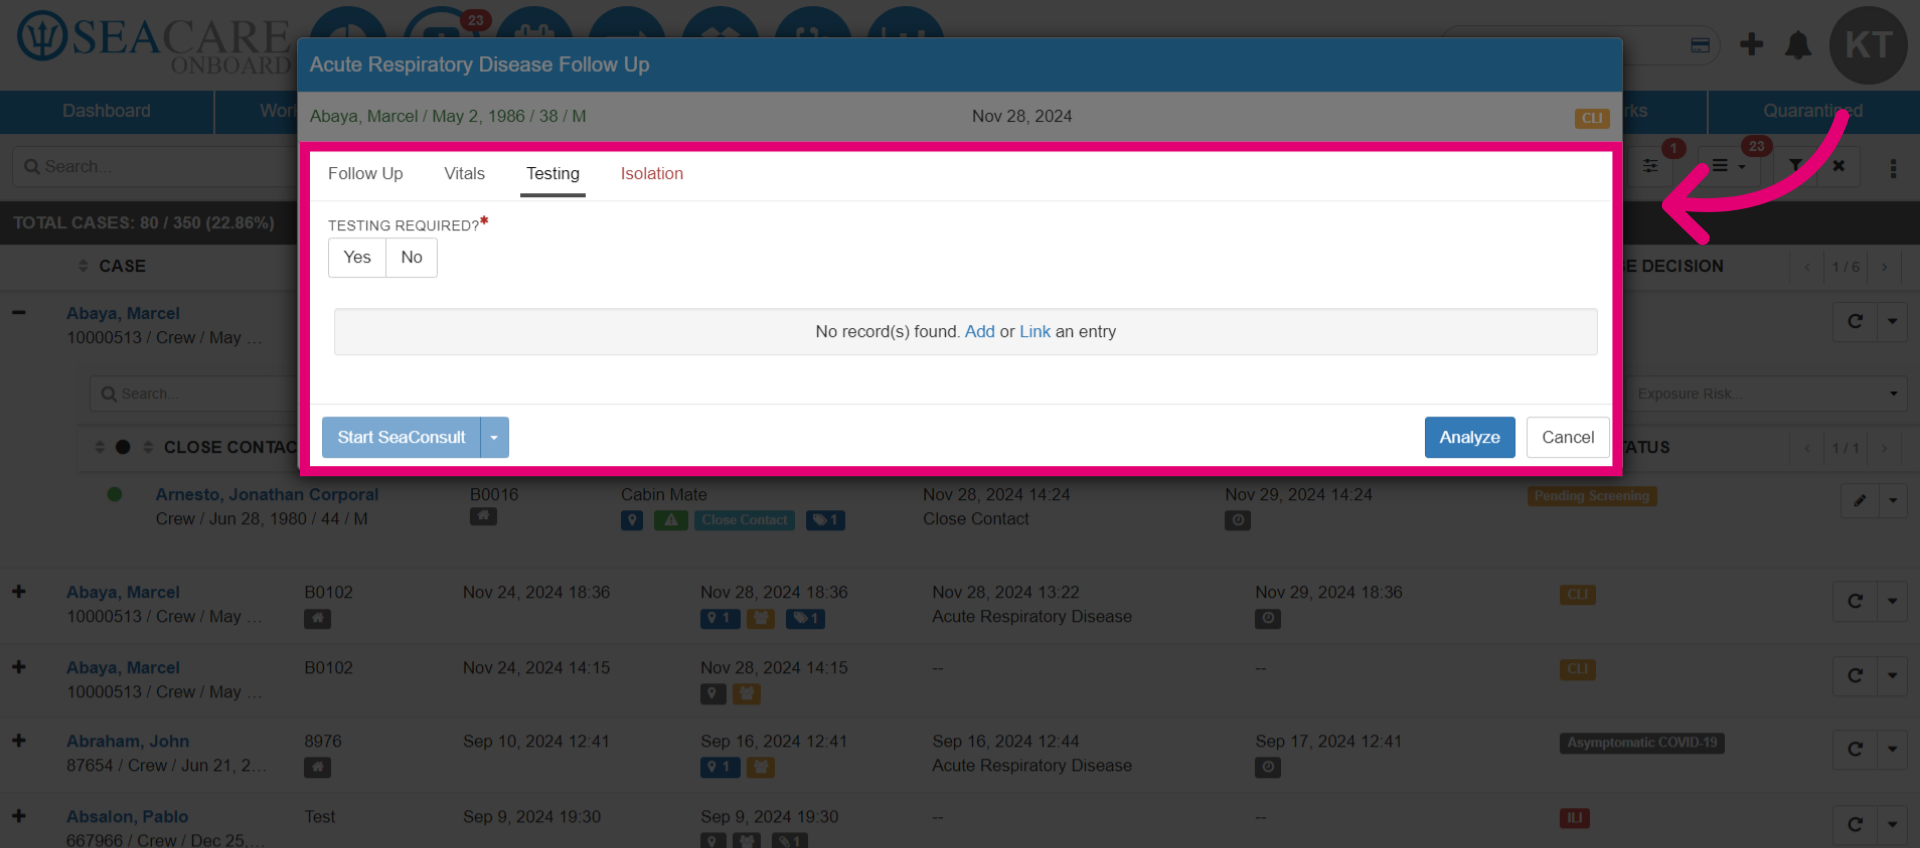Clear filters with the X icon
The height and width of the screenshot is (848, 1920).
[x=1838, y=165]
